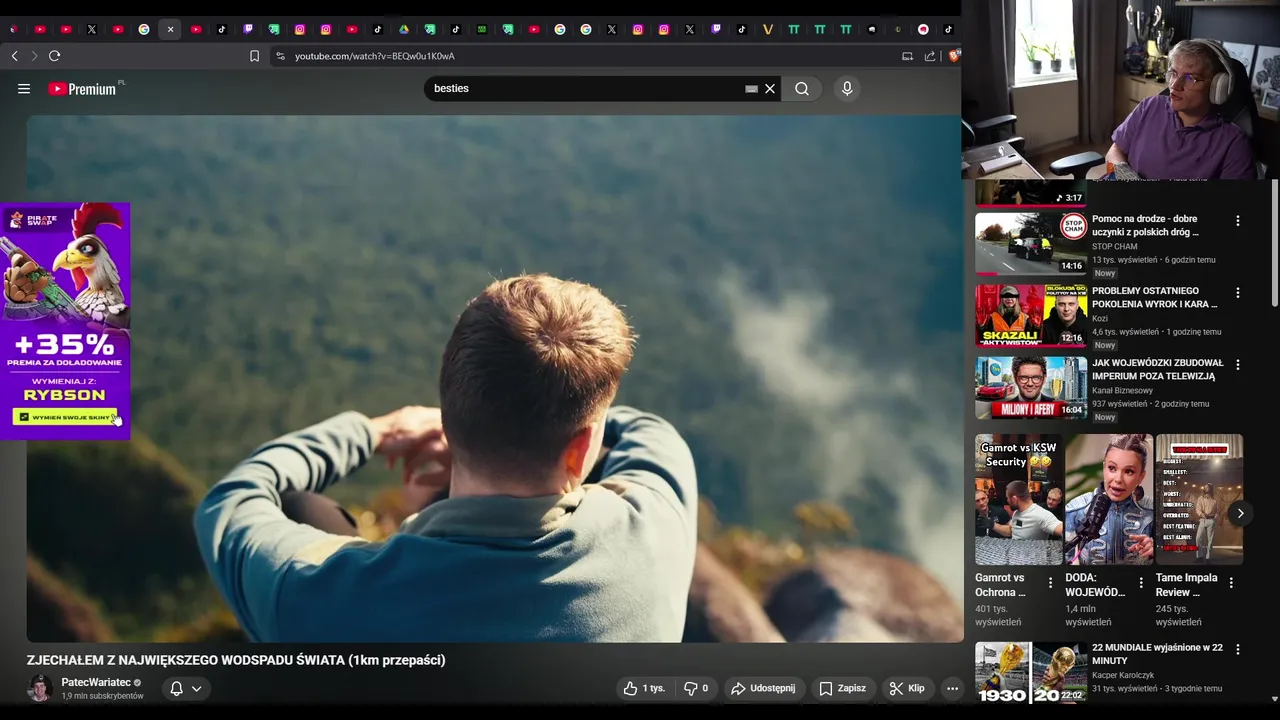This screenshot has width=1280, height=720.
Task: Open the browser share icon in the address bar
Action: (930, 56)
